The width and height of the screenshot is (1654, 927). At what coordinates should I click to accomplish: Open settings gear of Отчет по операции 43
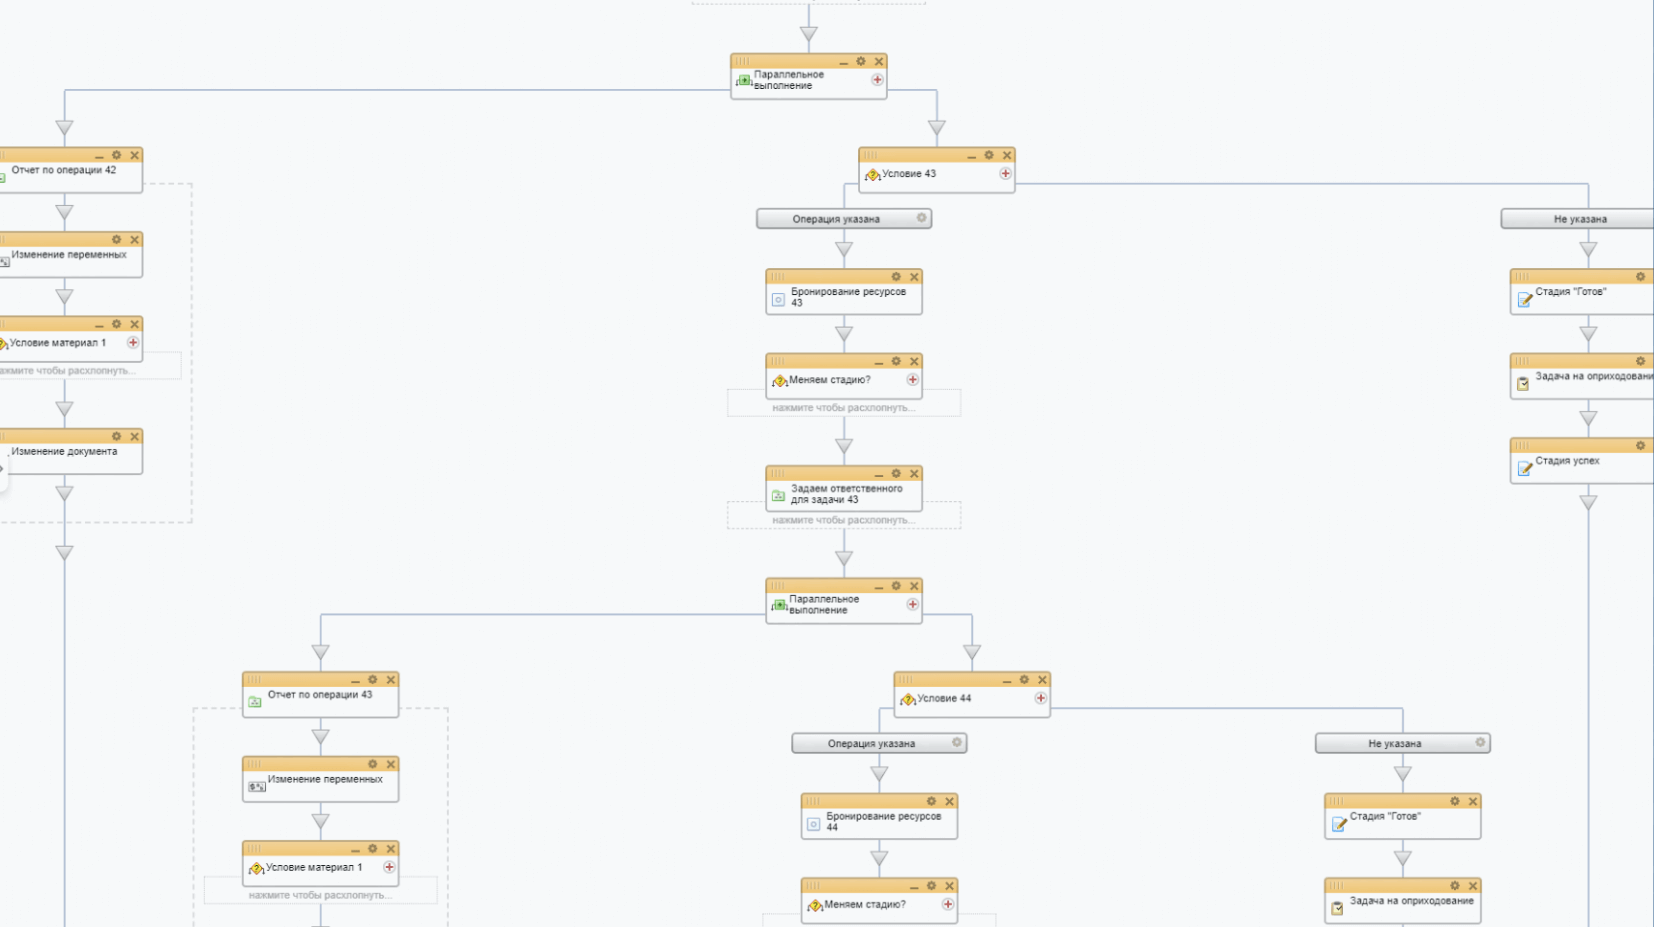point(373,680)
